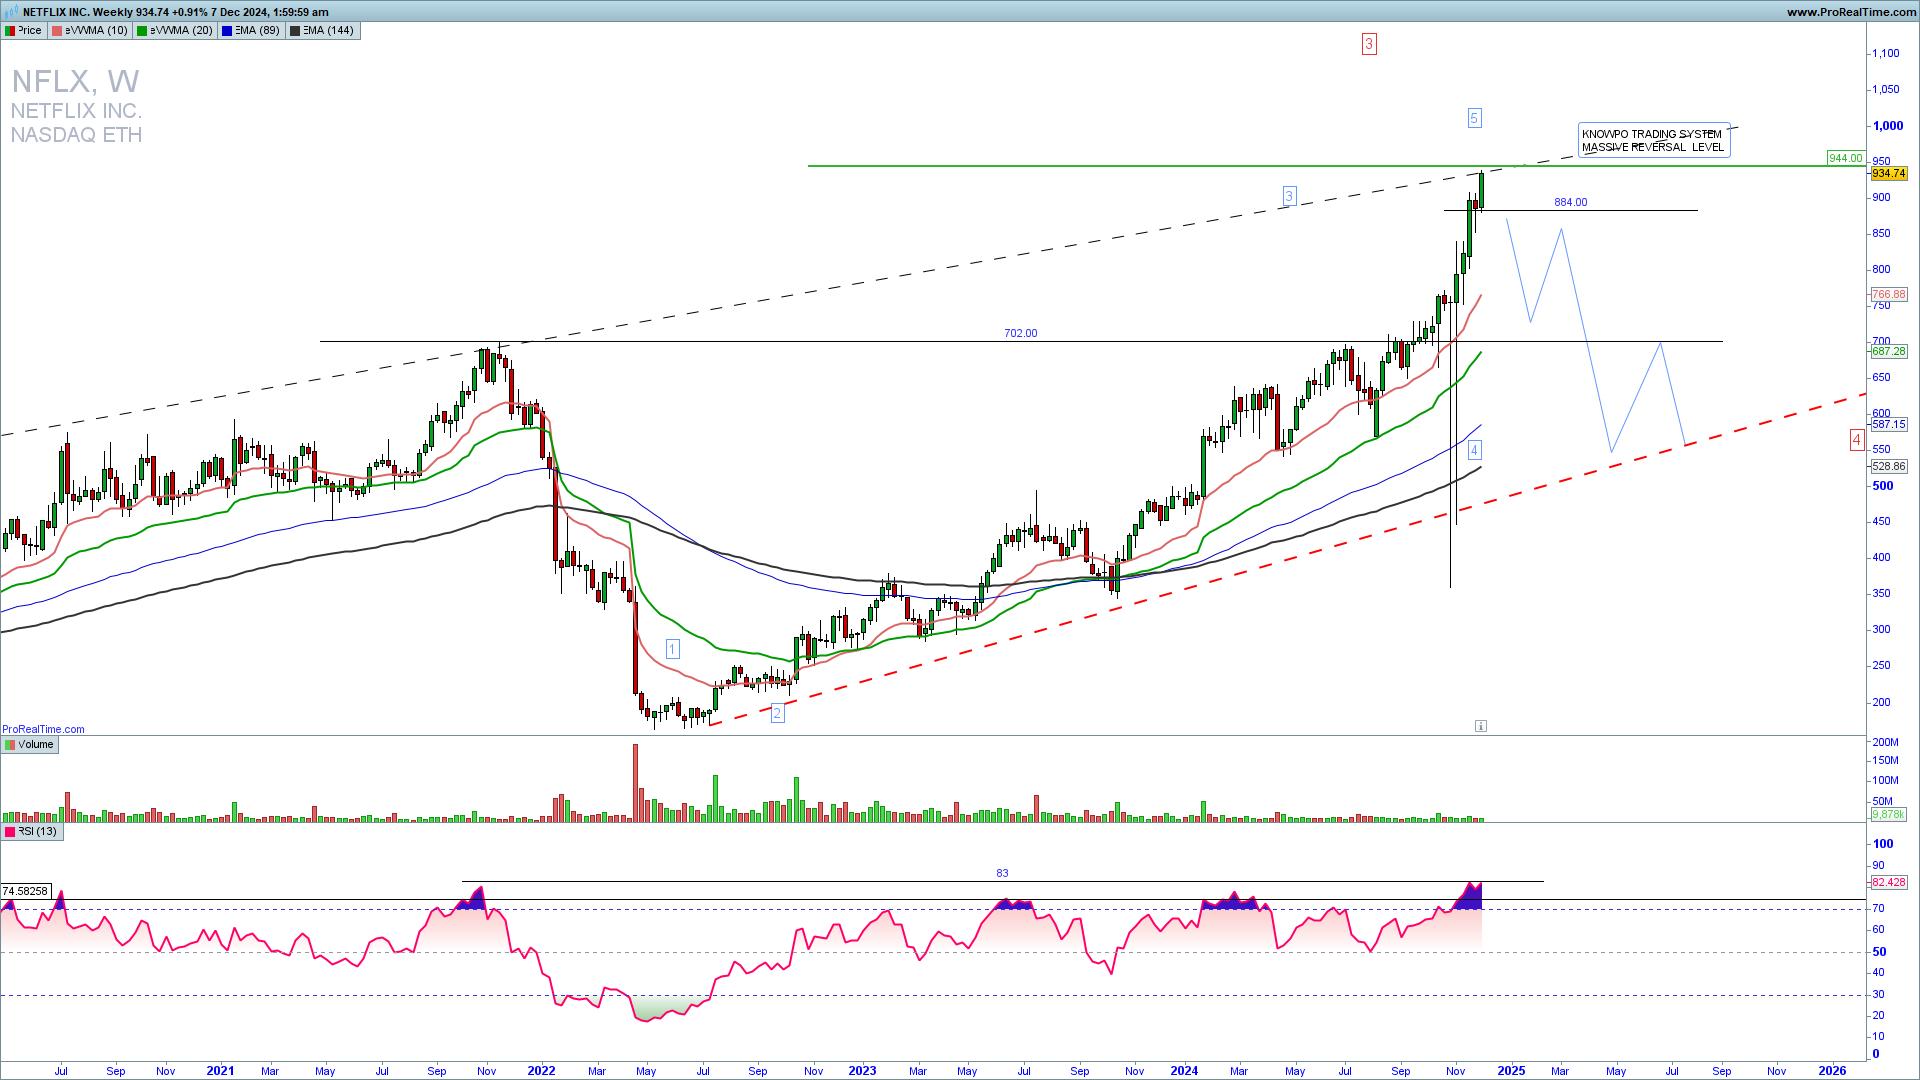Click the small info icon above volume panel

coord(1481,726)
